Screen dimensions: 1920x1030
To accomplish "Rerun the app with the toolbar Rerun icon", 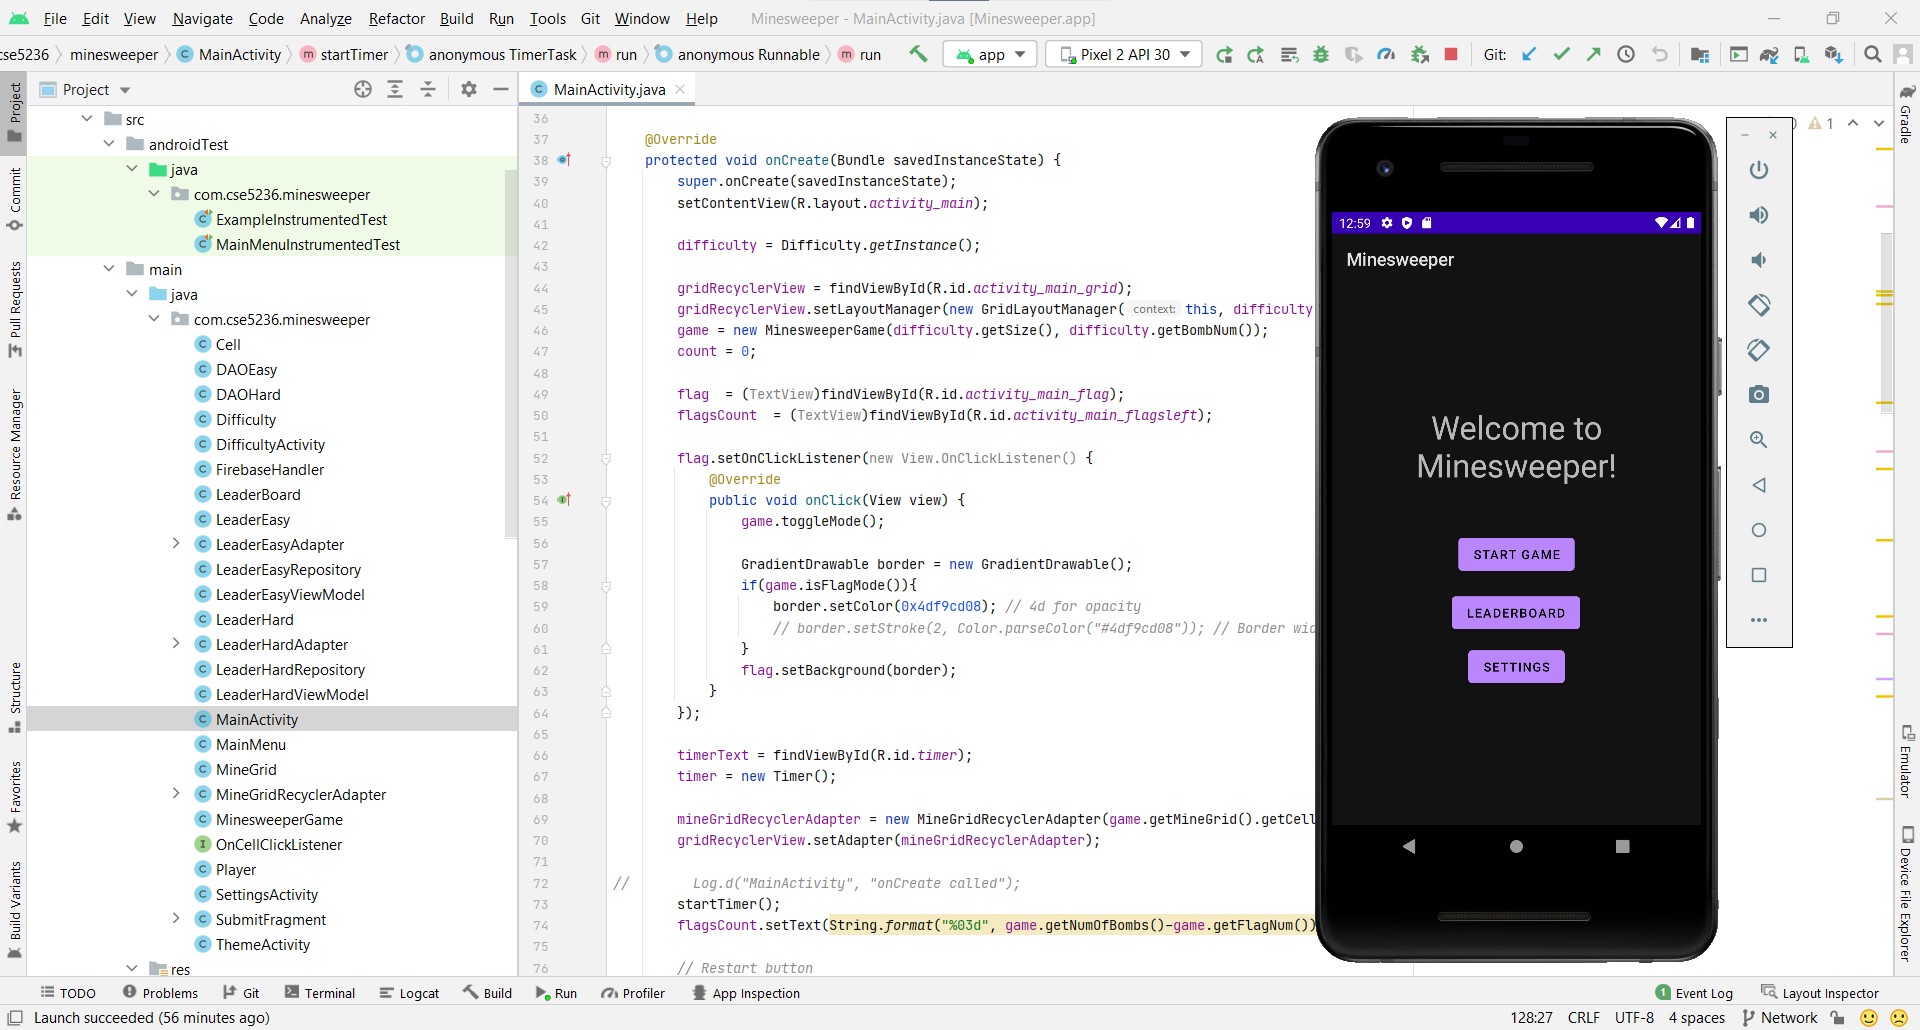I will pos(1224,54).
